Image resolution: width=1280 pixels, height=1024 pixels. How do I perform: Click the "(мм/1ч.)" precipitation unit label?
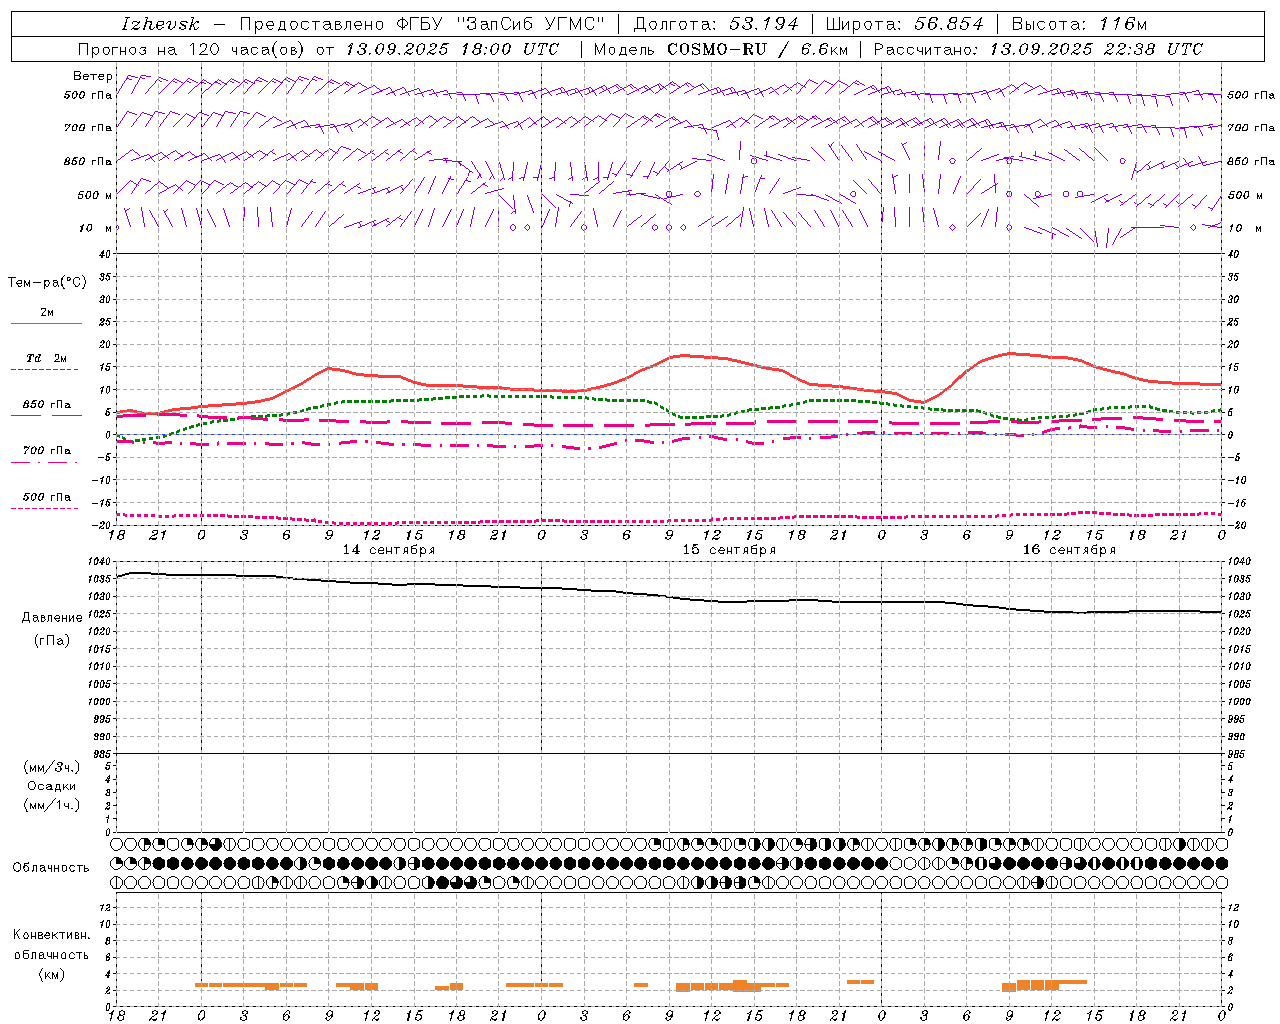coord(51,805)
